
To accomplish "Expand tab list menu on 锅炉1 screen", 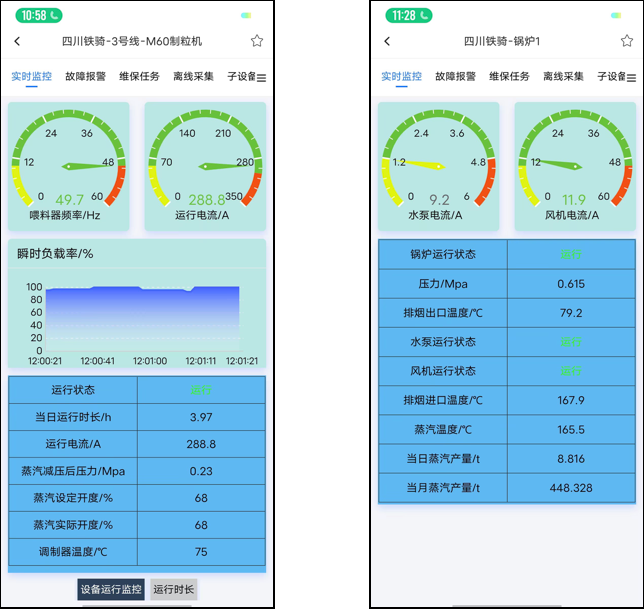I will 631,77.
